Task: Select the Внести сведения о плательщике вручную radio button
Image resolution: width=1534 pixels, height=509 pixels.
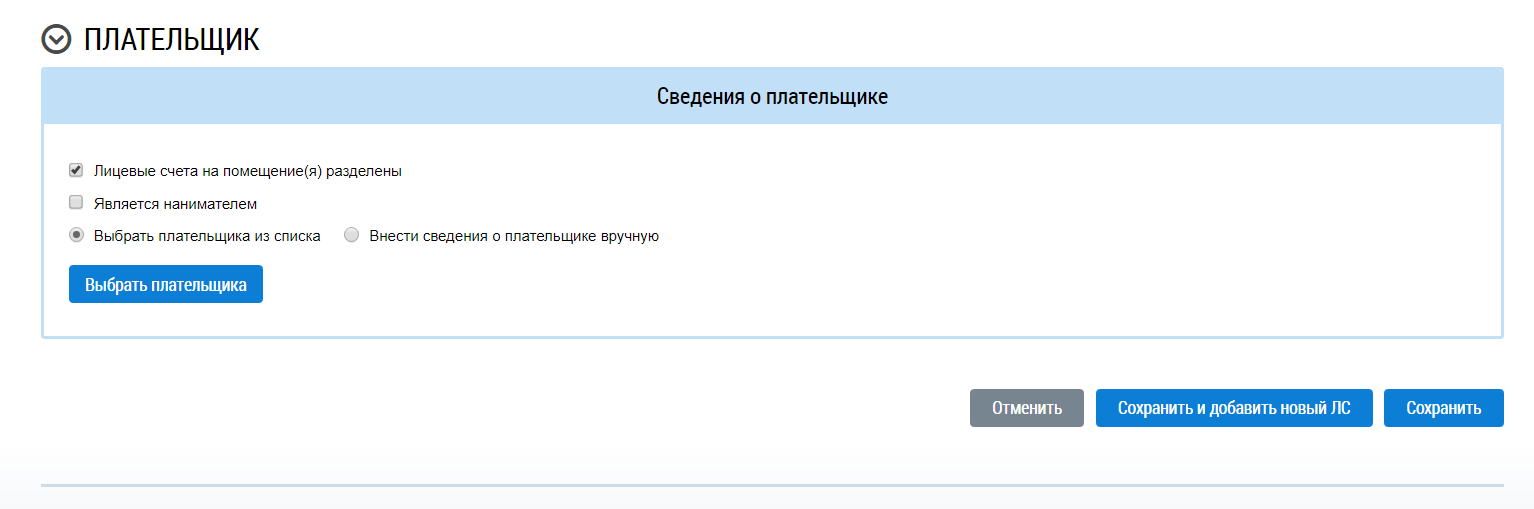Action: click(351, 236)
